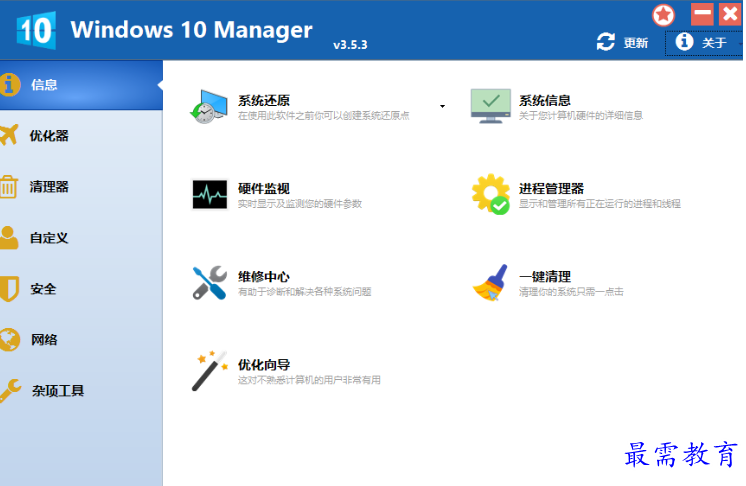The image size is (746, 486).
Task: Open the 清理器 tab
Action: click(81, 186)
